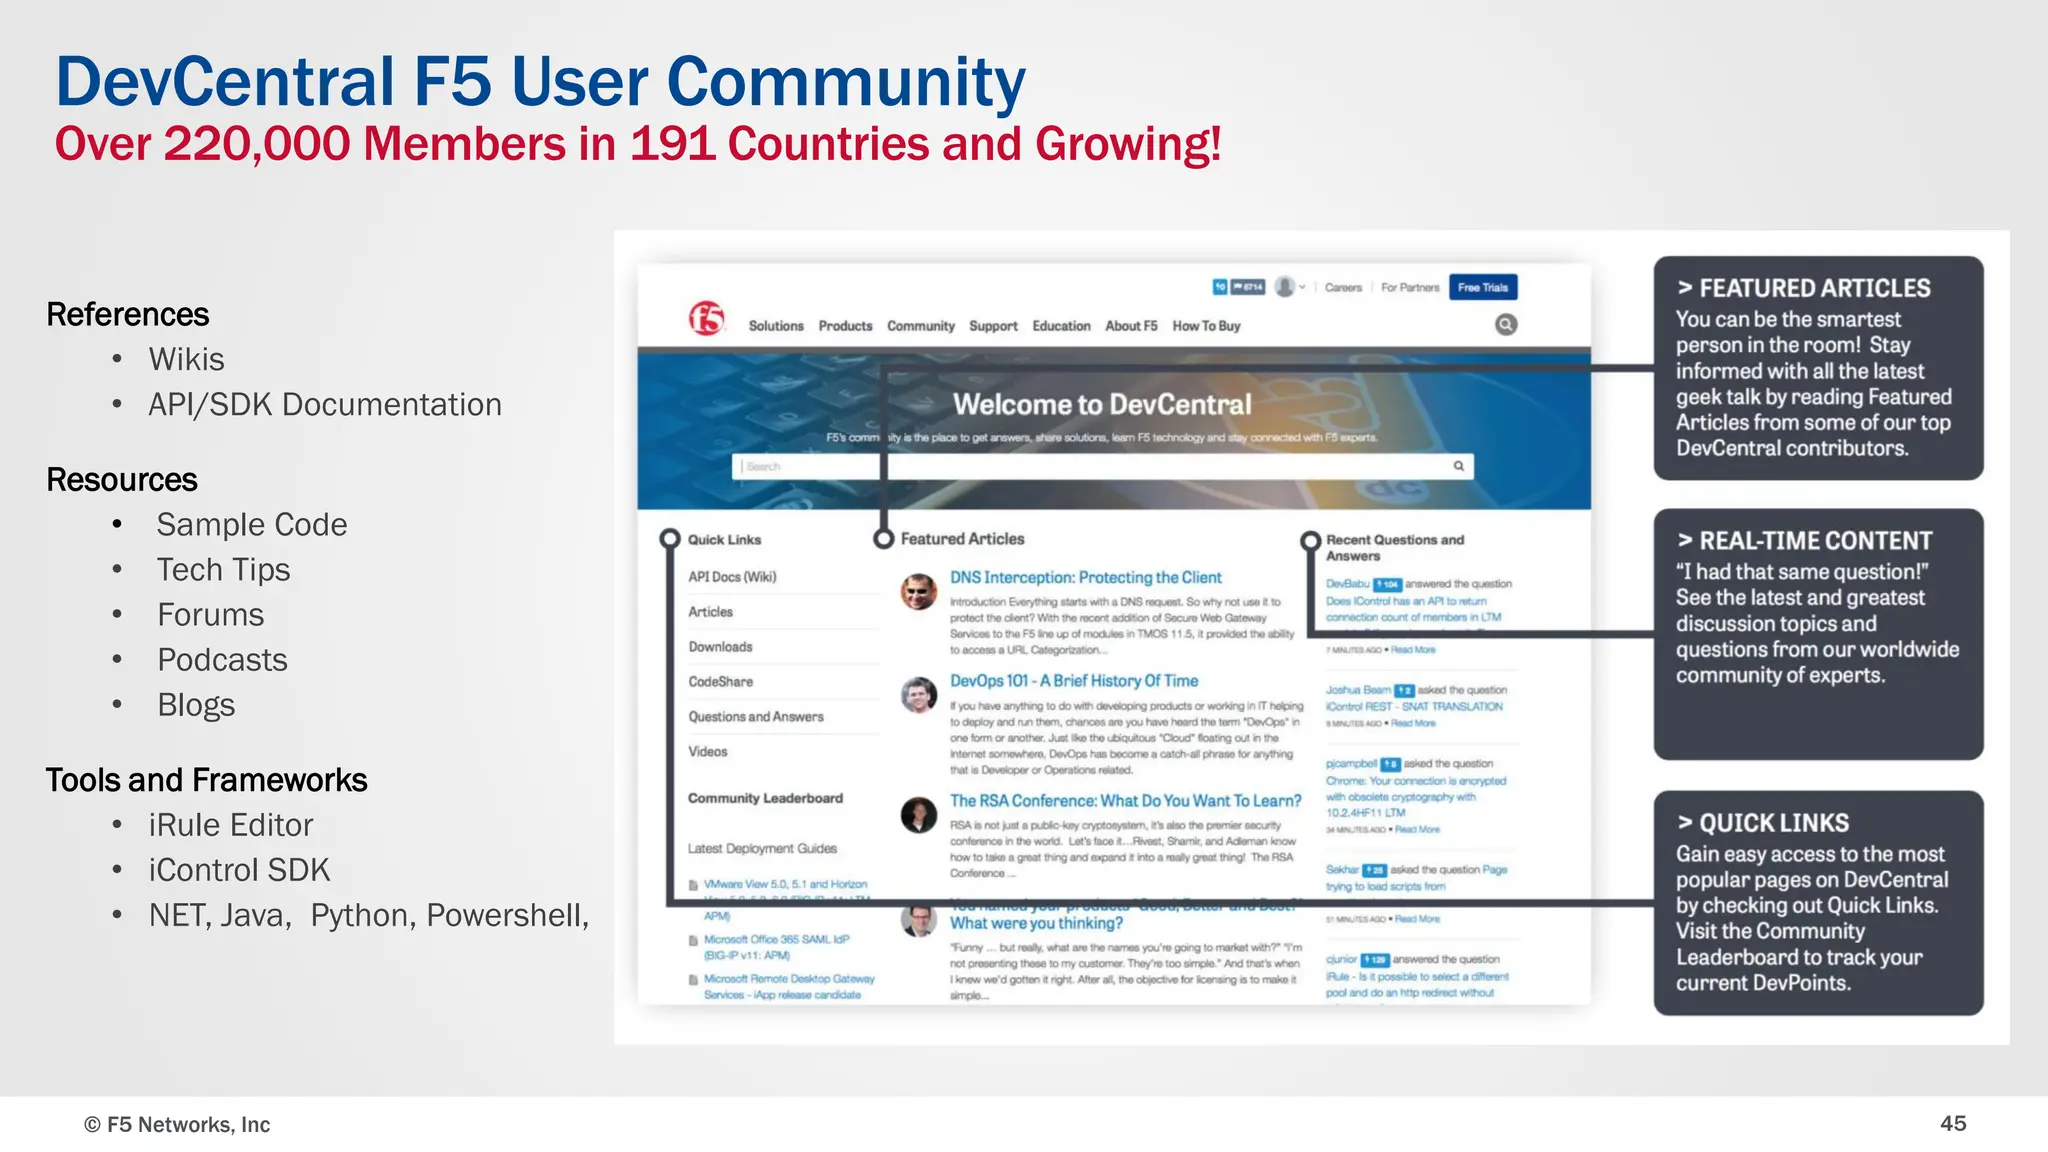Click pjcampbell's points badge

pos(1390,764)
